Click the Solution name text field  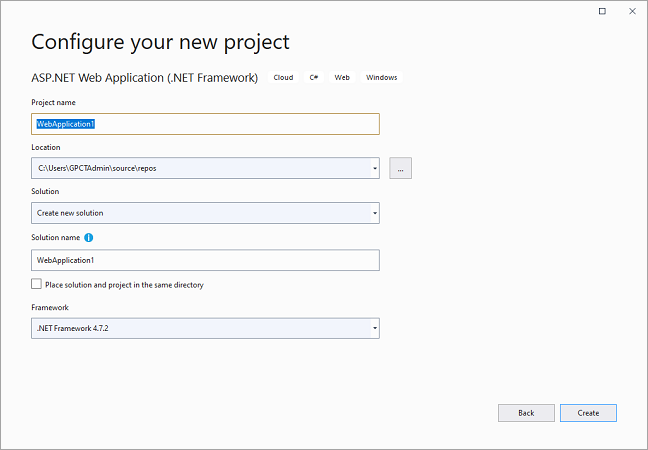pos(205,260)
